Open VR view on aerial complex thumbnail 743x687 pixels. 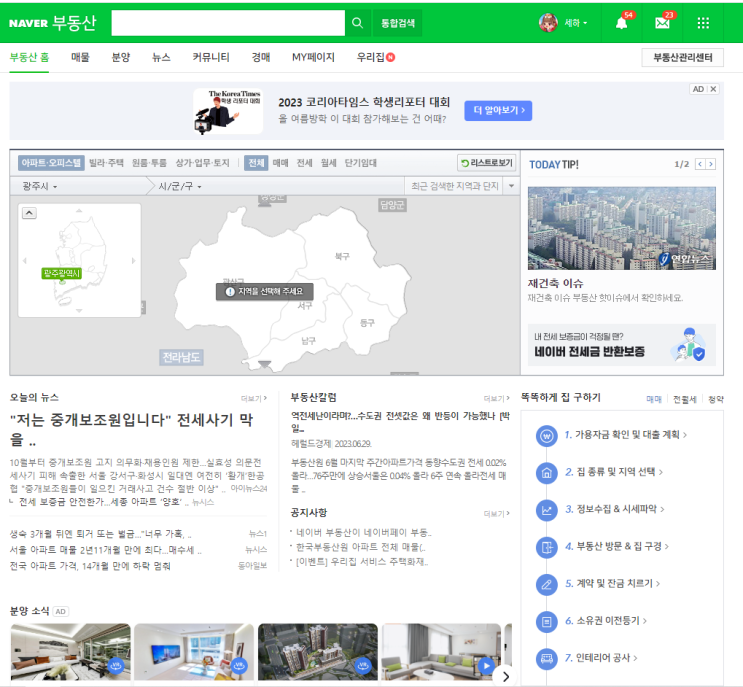[363, 666]
